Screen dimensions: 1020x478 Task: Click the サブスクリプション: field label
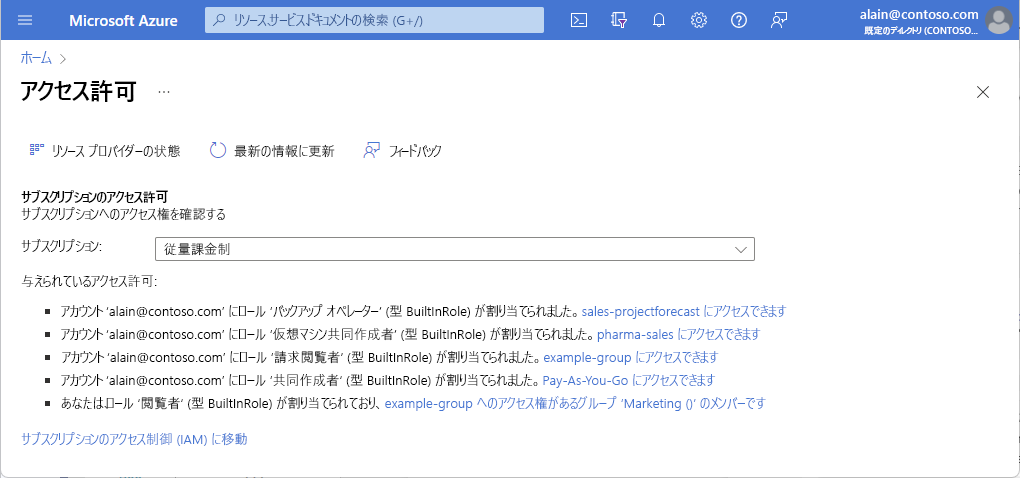click(62, 246)
